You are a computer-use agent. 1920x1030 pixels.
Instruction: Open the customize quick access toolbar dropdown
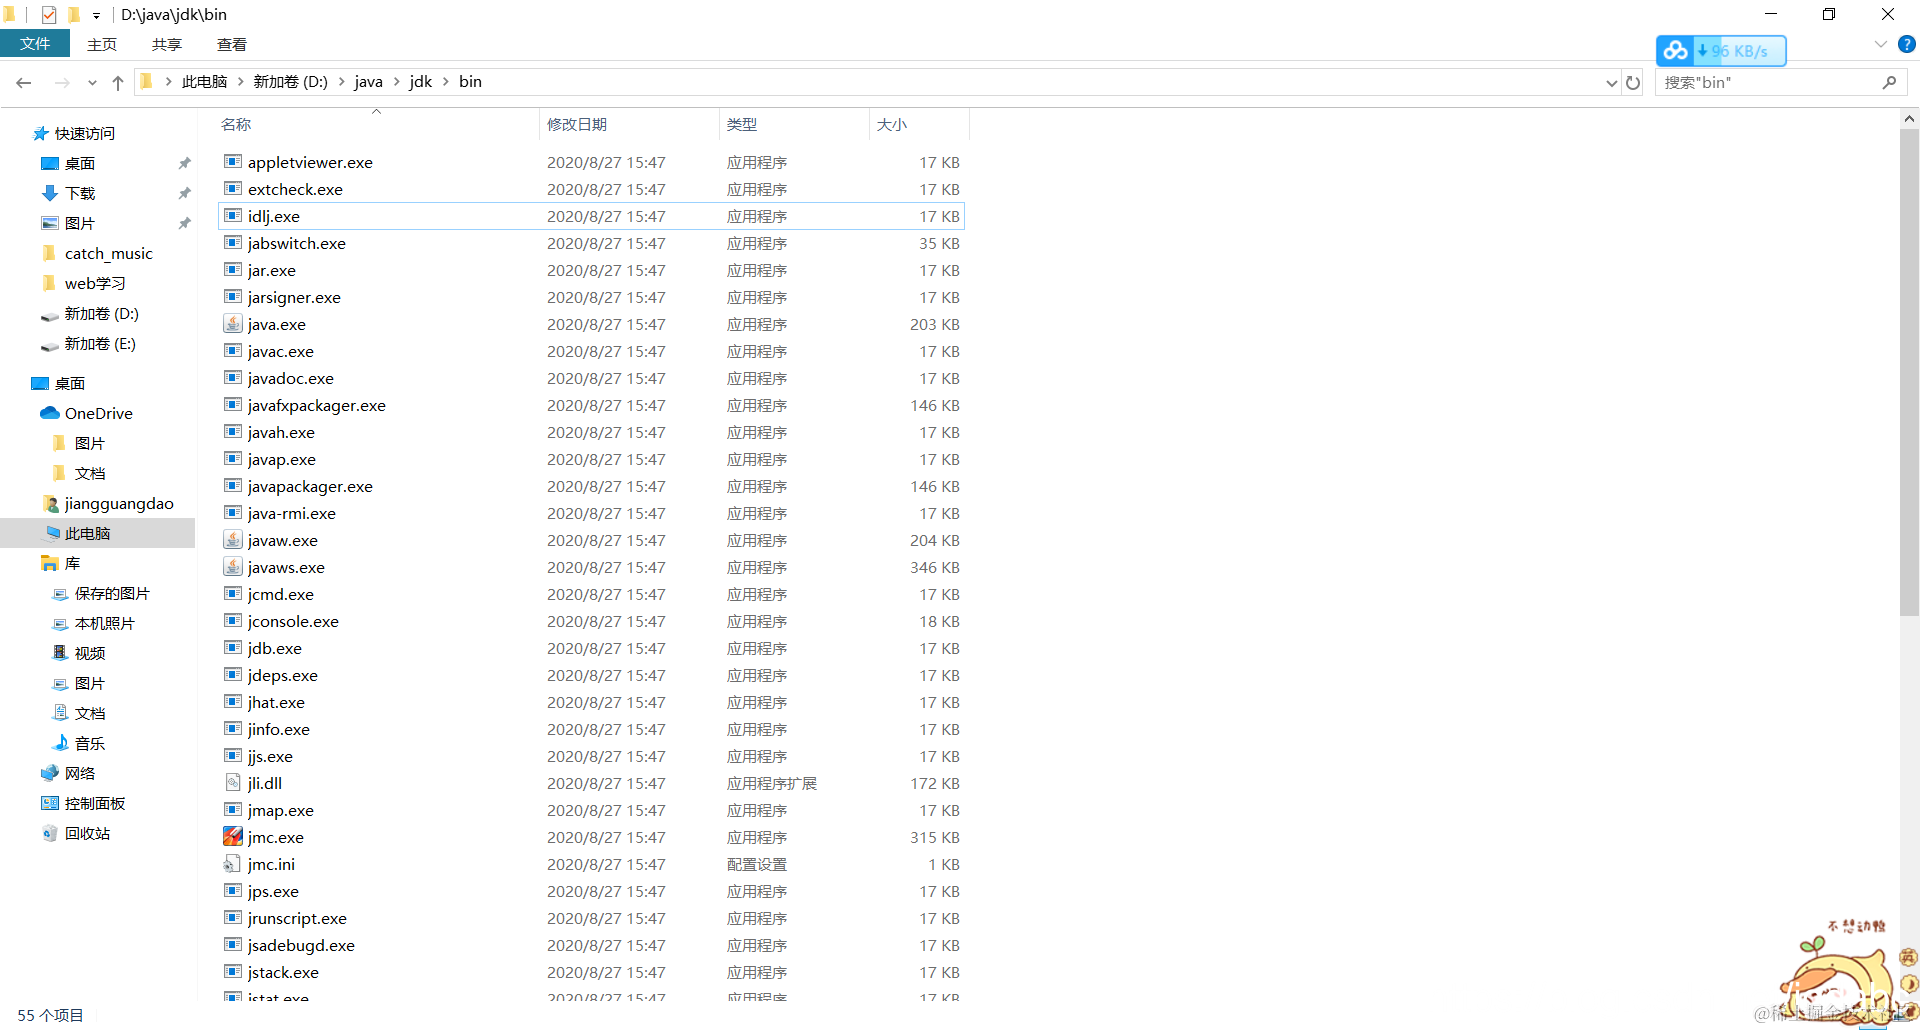coord(96,15)
